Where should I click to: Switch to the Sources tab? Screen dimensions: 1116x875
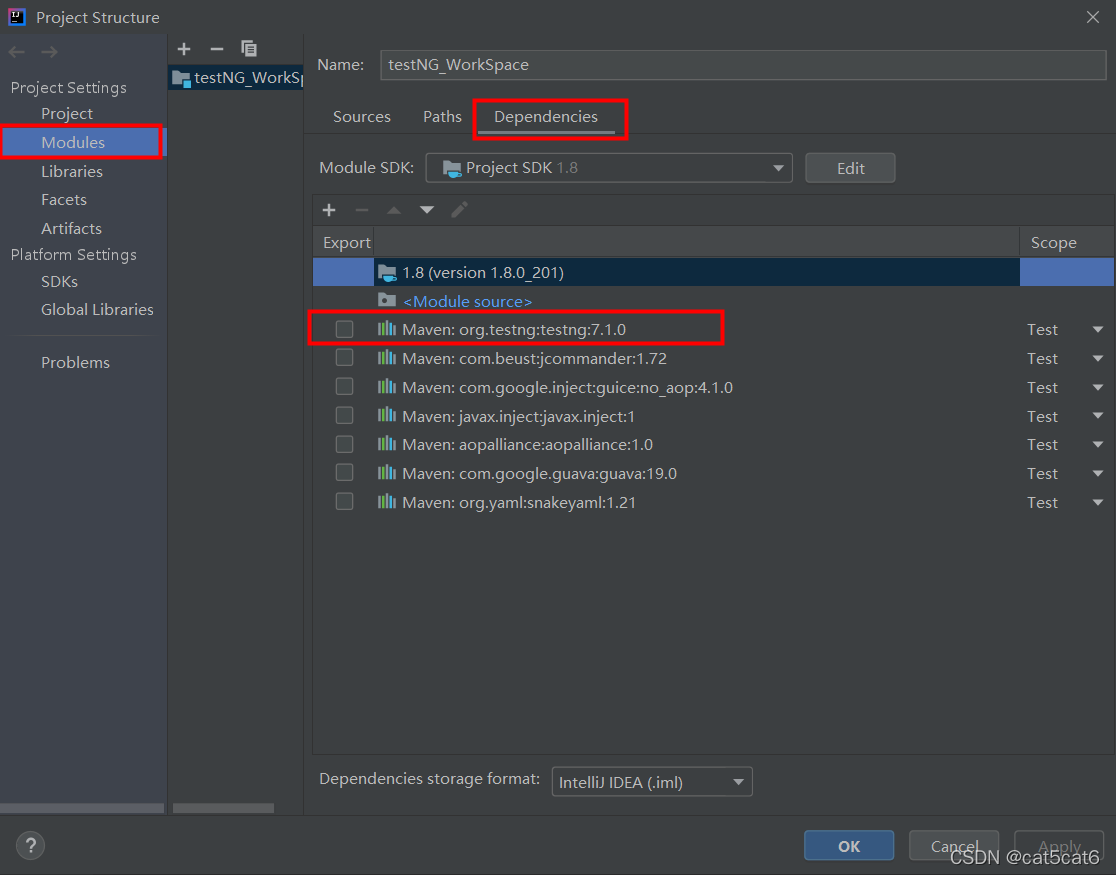[362, 117]
